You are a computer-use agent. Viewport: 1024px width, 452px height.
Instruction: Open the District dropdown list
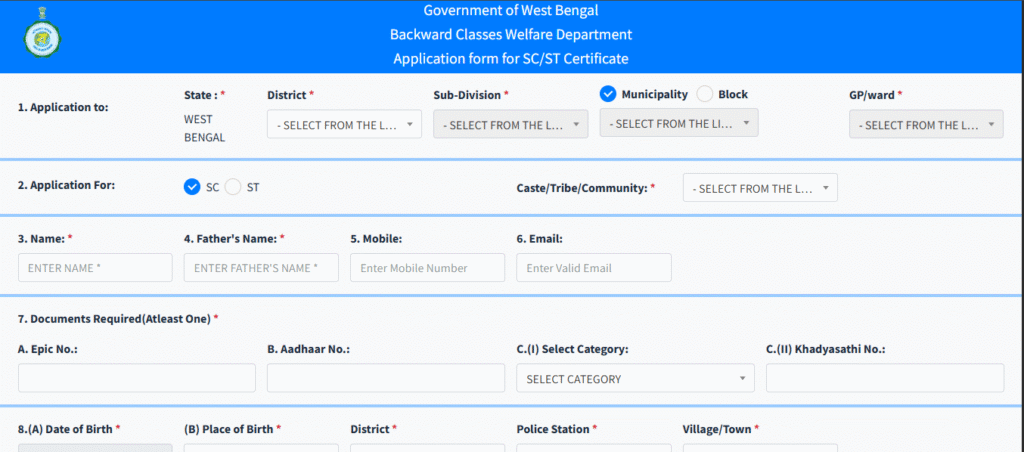tap(344, 124)
